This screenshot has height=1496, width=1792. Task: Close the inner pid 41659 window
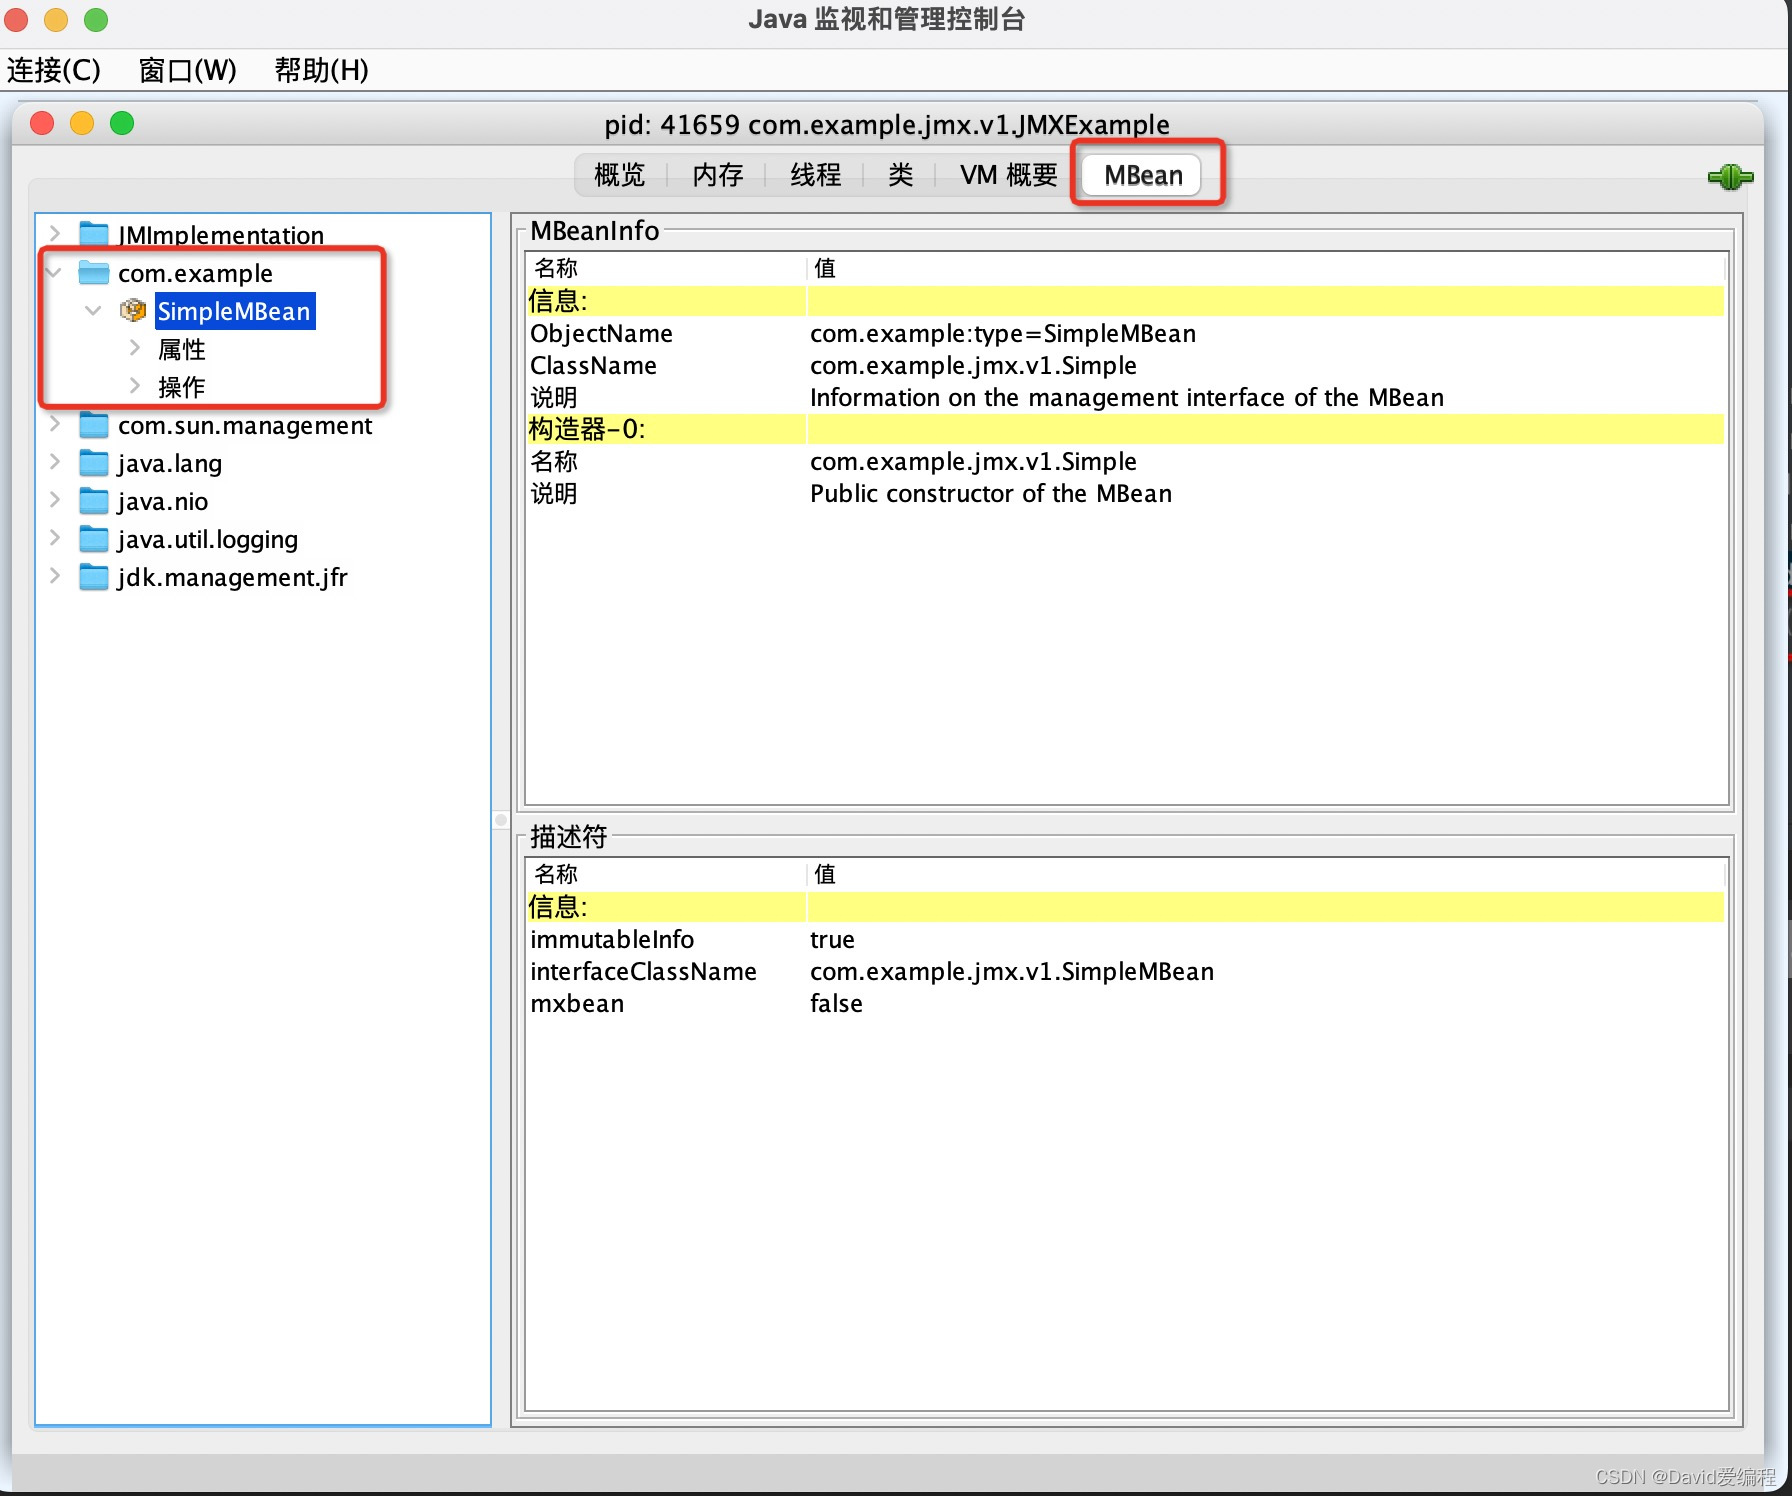pyautogui.click(x=42, y=123)
